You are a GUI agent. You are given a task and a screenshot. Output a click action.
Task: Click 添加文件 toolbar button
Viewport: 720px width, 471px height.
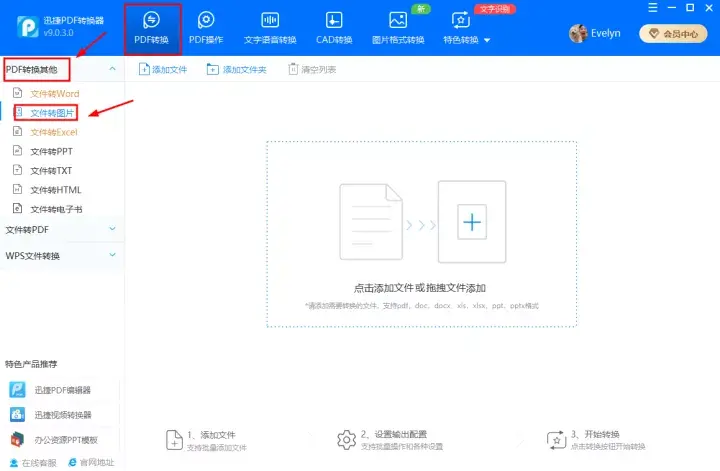[163, 69]
